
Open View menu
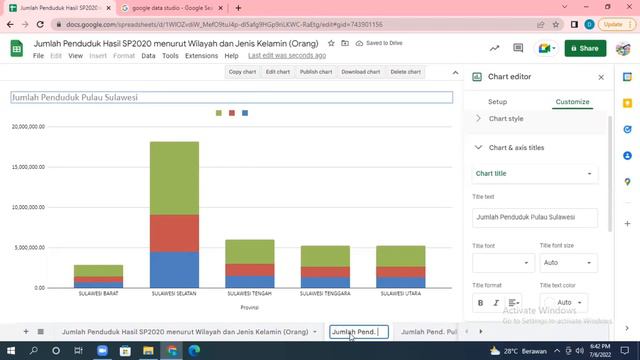click(x=76, y=56)
